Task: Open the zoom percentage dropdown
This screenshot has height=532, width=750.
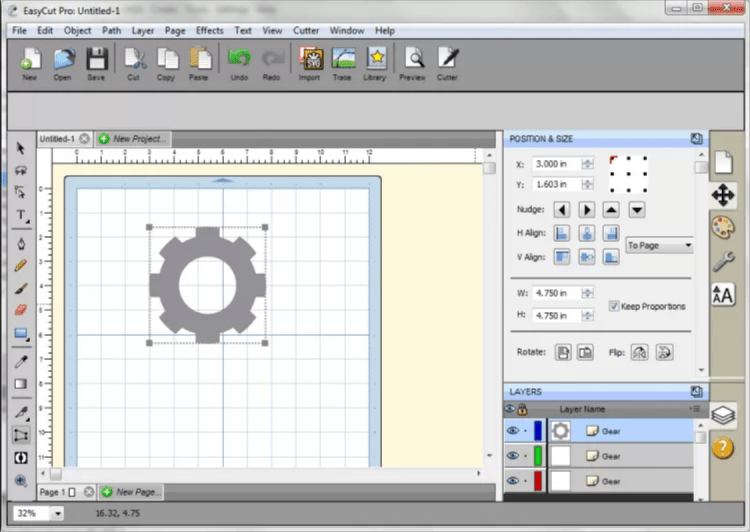Action: (x=56, y=513)
